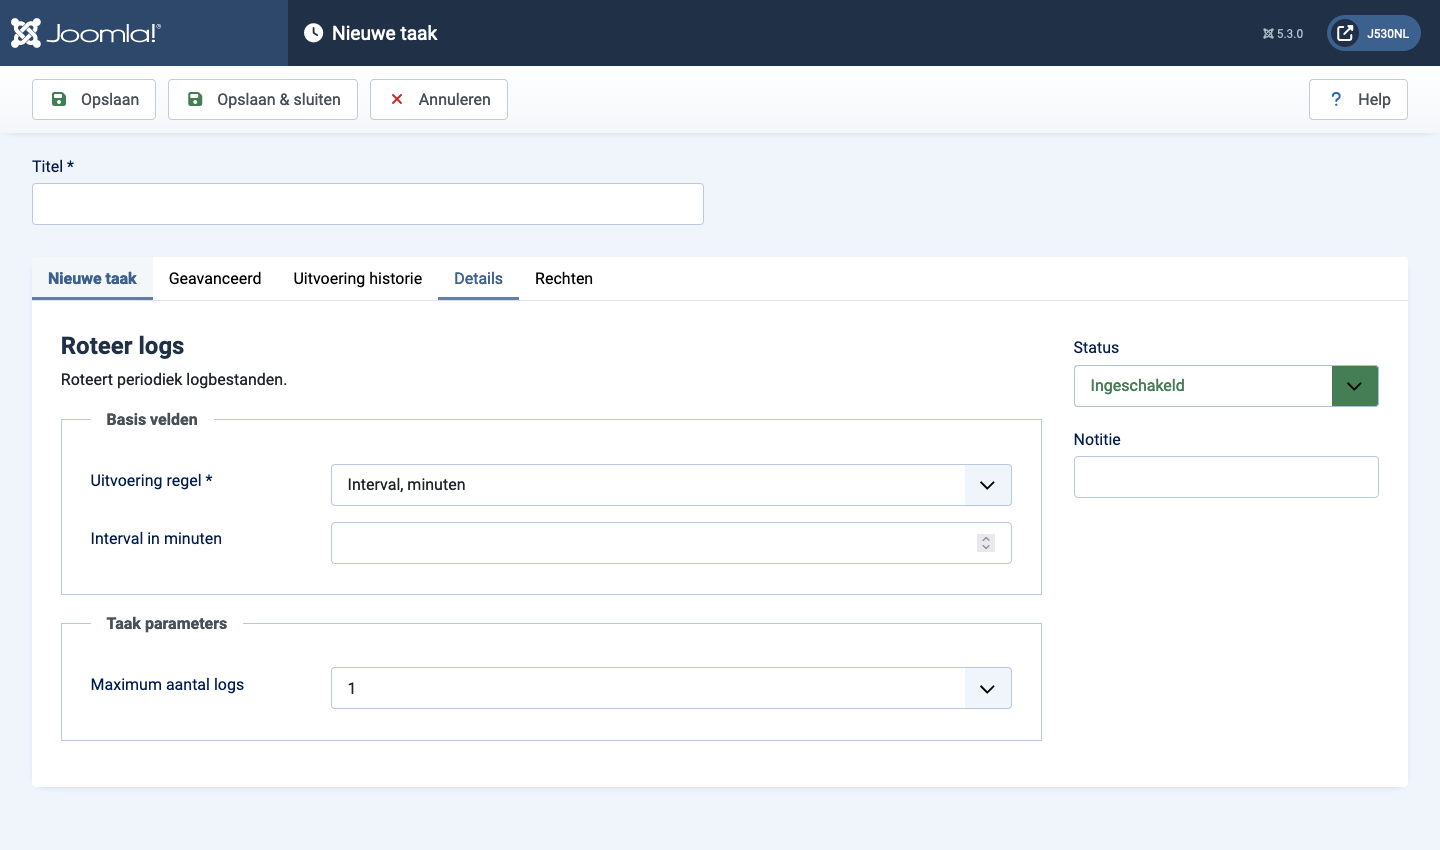Click the Interval in minuten spinner arrows
This screenshot has height=850, width=1440.
(986, 543)
